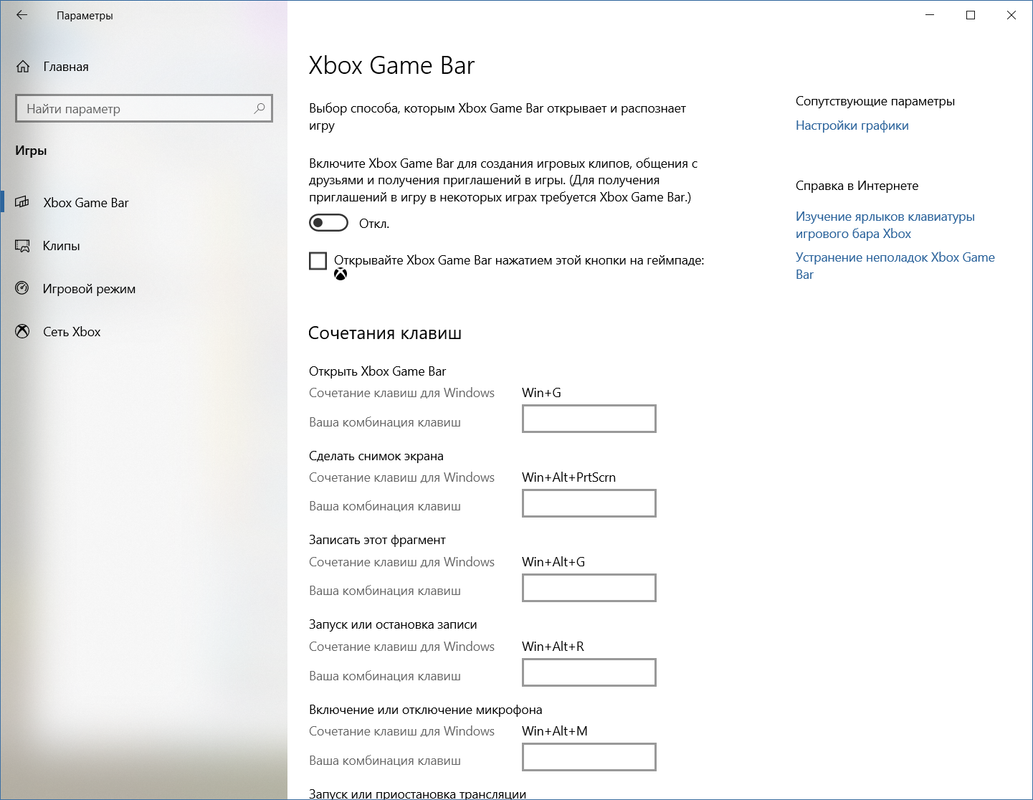Click the Win+G shortcut text
The height and width of the screenshot is (800, 1033).
tap(541, 393)
